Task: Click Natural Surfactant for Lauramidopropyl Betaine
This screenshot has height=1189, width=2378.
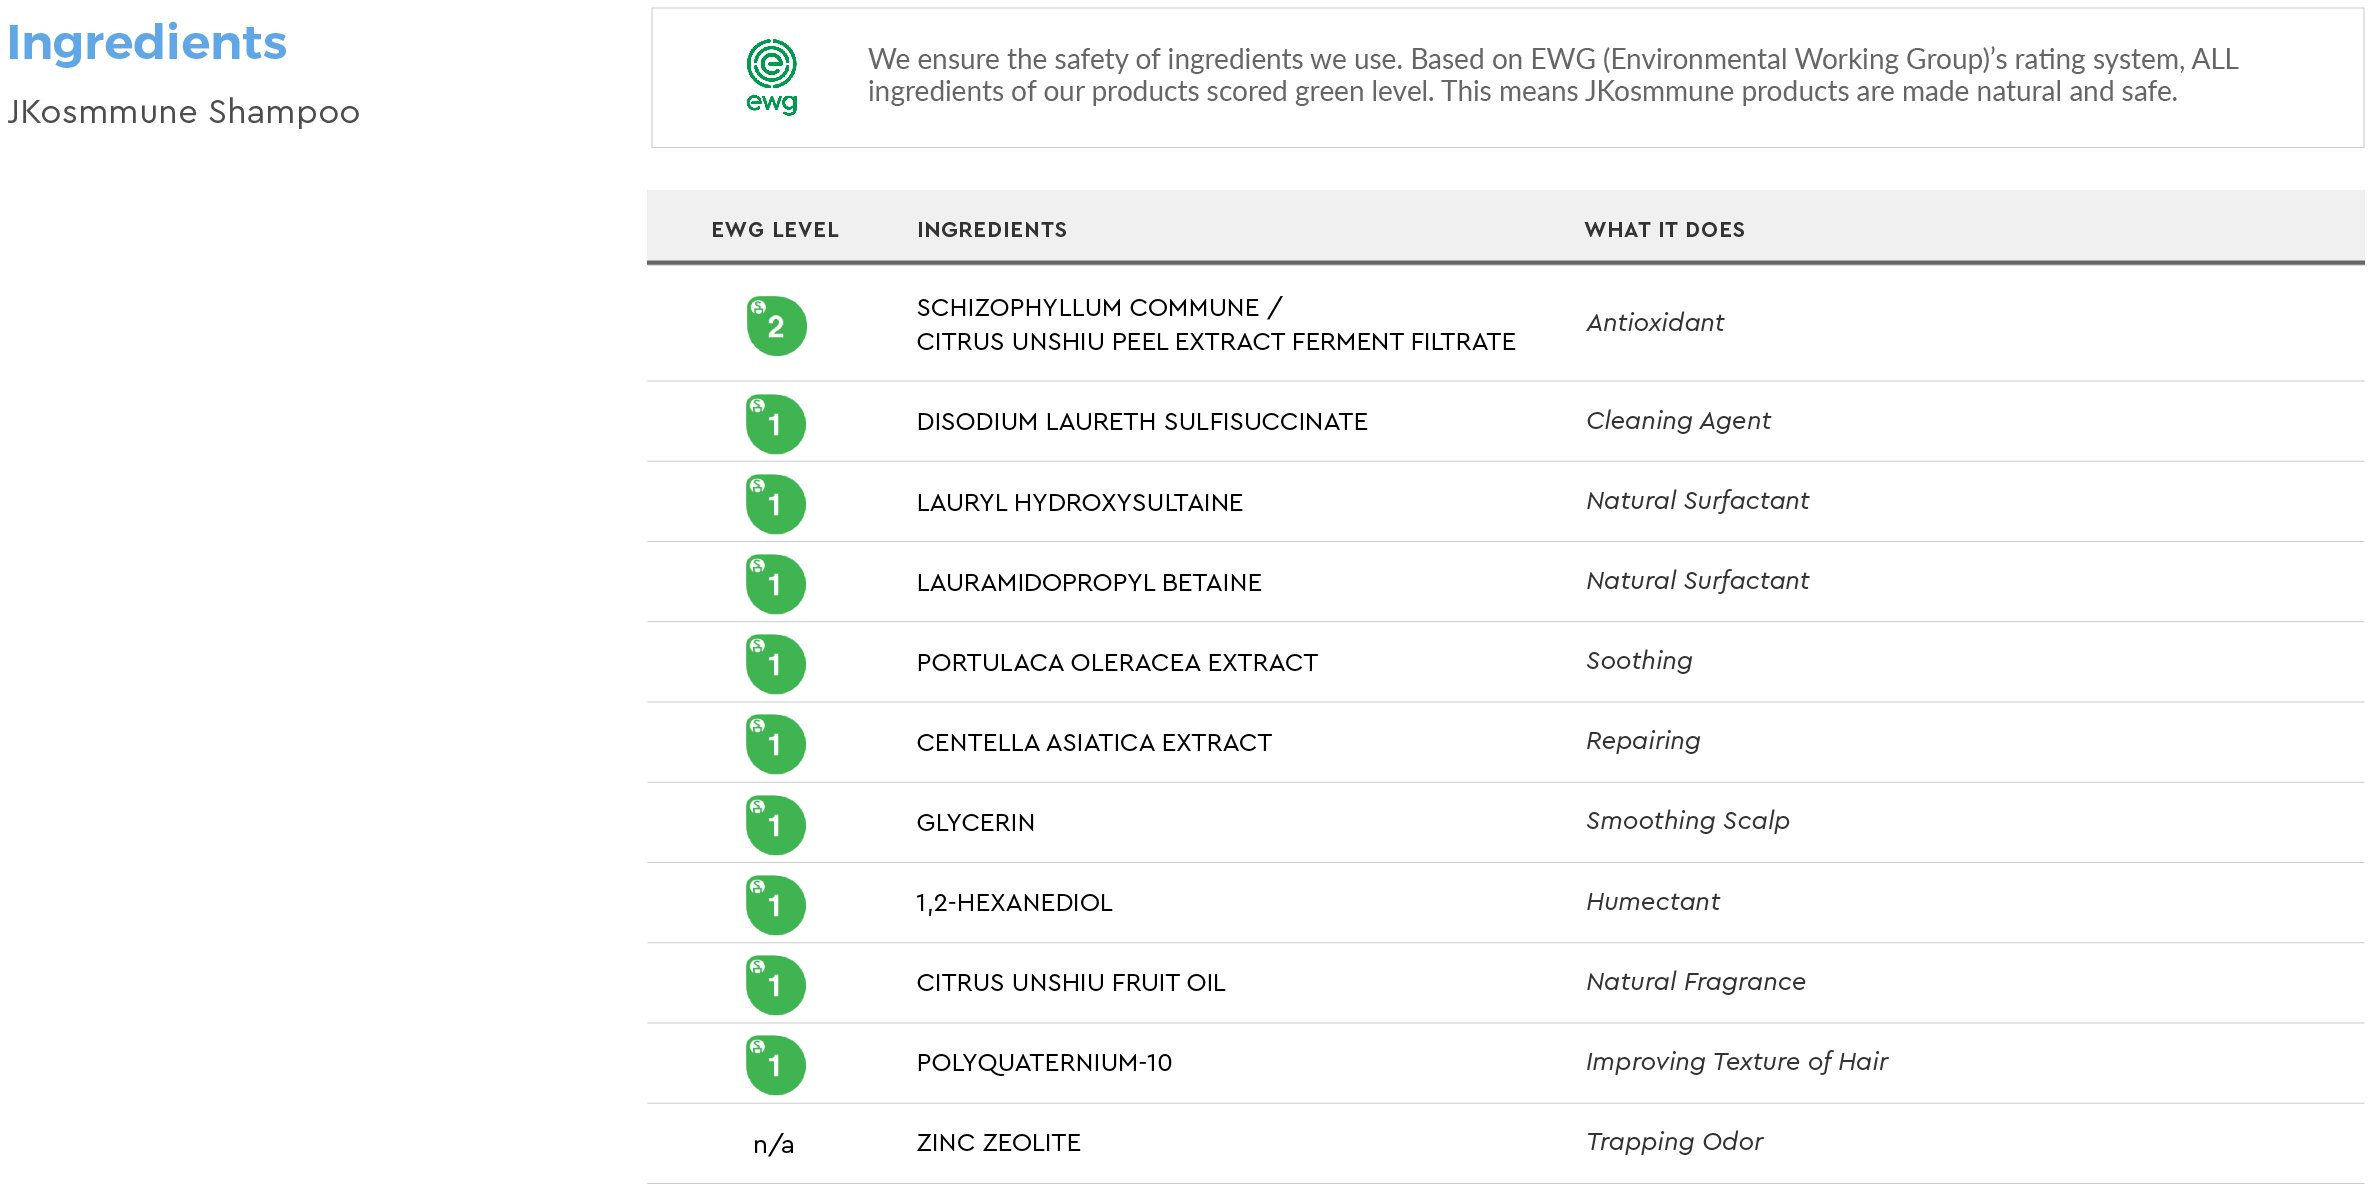Action: tap(1697, 581)
